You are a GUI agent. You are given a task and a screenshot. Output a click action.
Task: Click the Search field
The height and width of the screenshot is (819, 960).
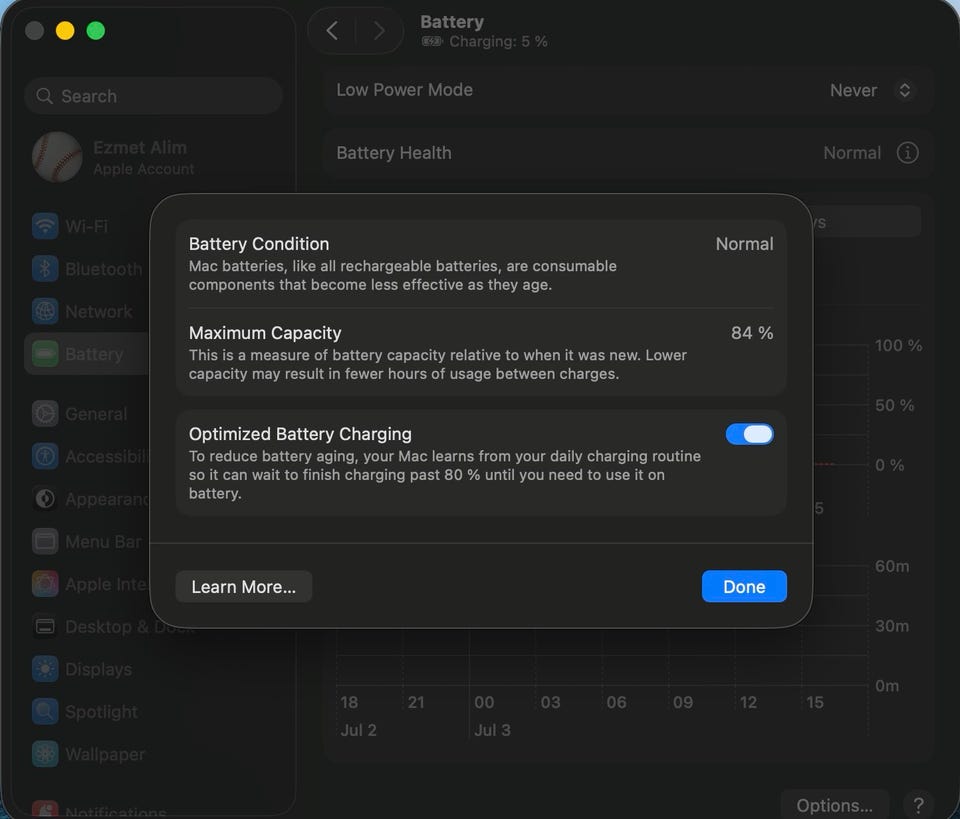tap(154, 96)
